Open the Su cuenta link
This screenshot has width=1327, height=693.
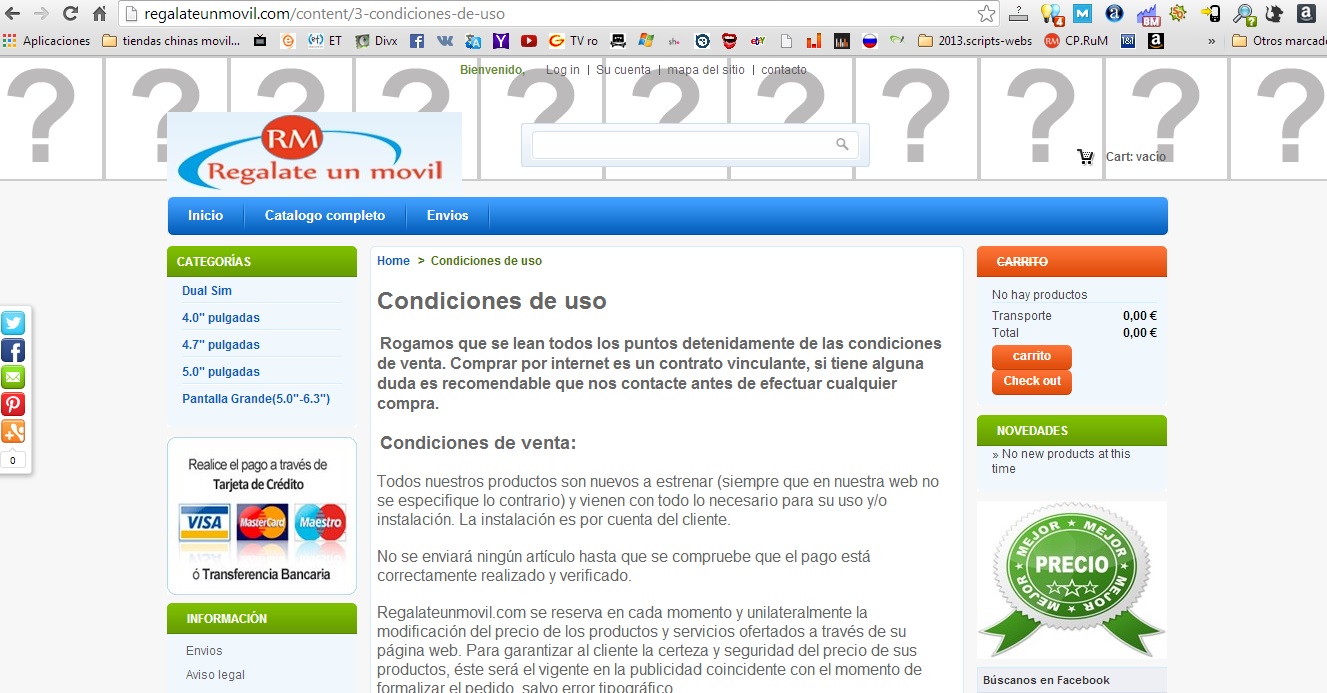click(x=624, y=70)
